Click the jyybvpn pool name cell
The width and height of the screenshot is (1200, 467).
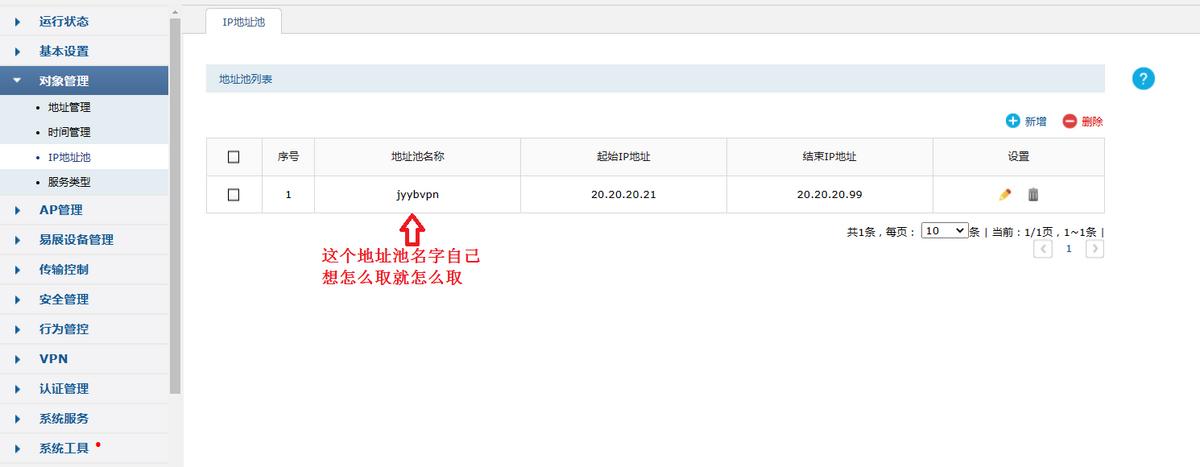pos(417,195)
